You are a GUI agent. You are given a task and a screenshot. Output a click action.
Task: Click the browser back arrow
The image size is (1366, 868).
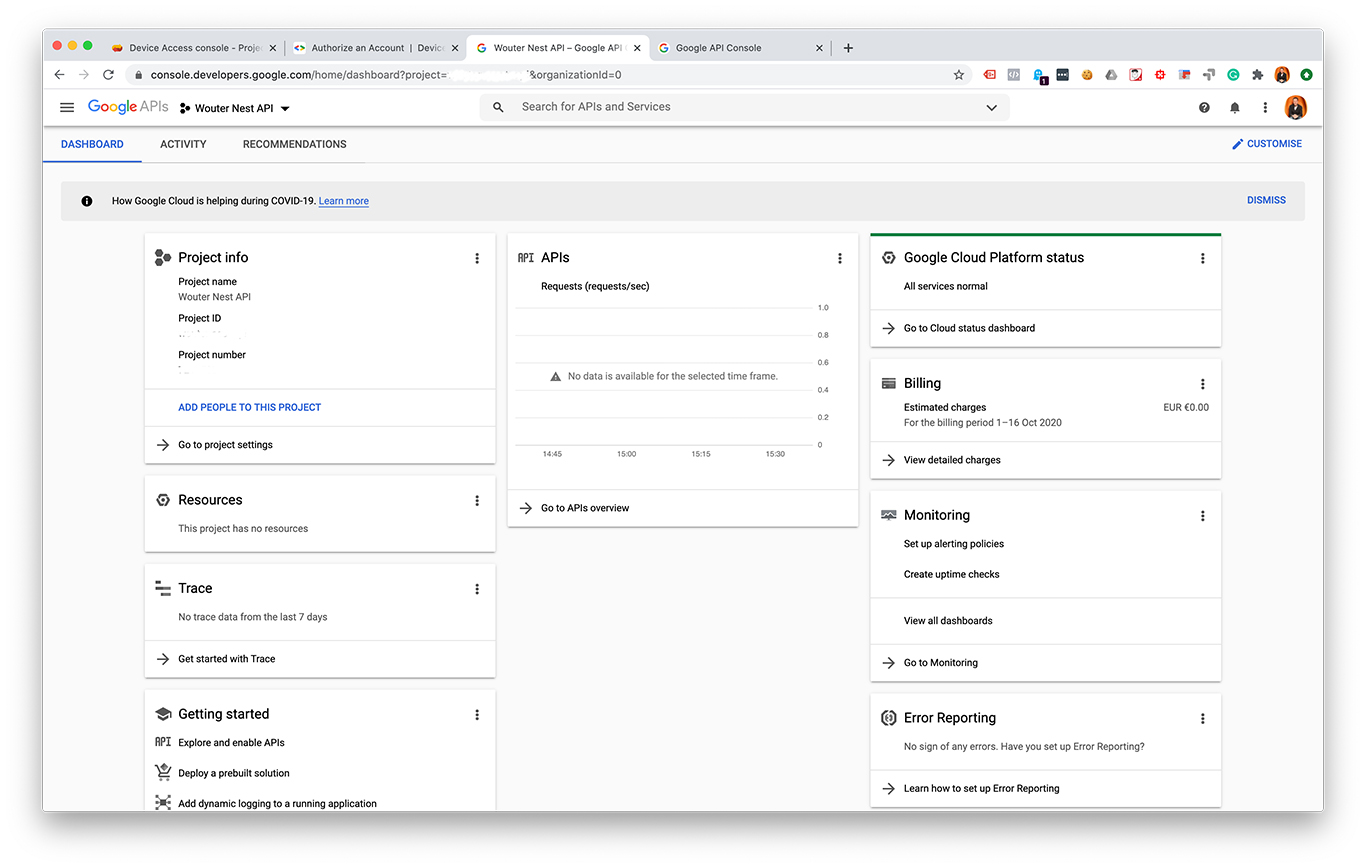pos(59,75)
